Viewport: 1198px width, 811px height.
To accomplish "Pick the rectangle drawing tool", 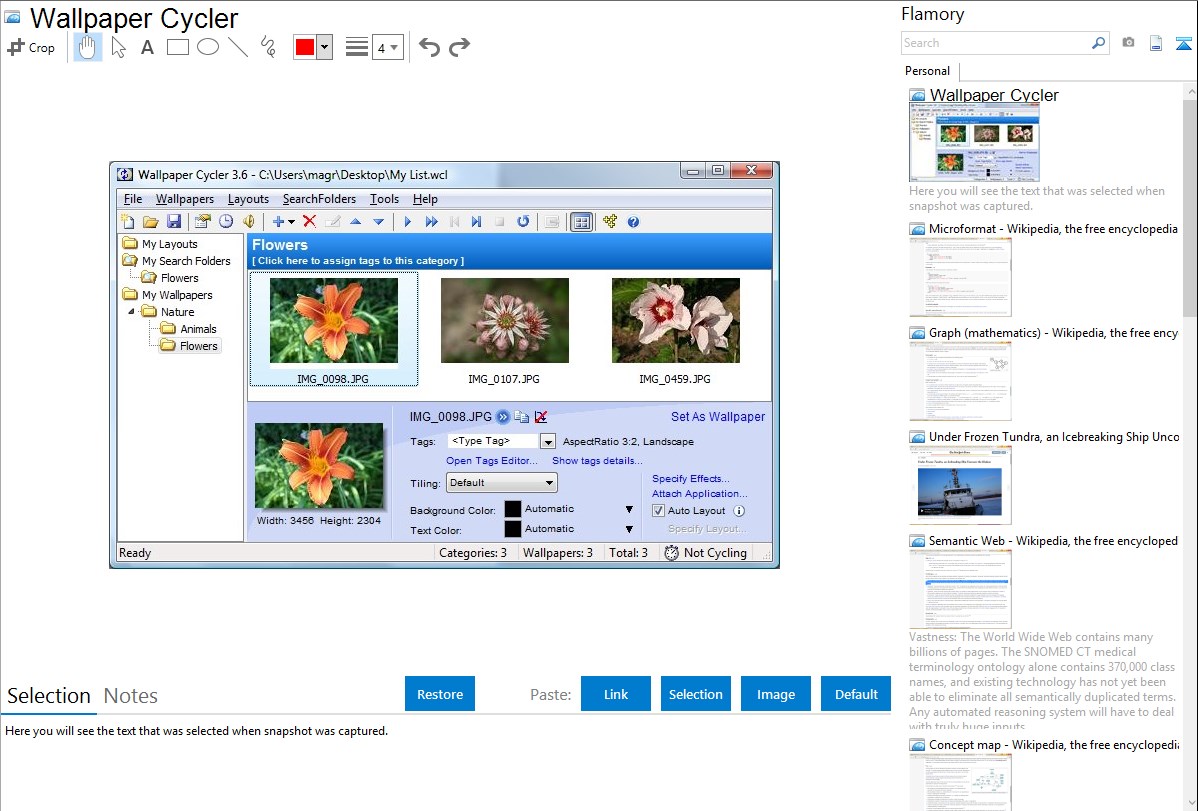I will click(177, 47).
